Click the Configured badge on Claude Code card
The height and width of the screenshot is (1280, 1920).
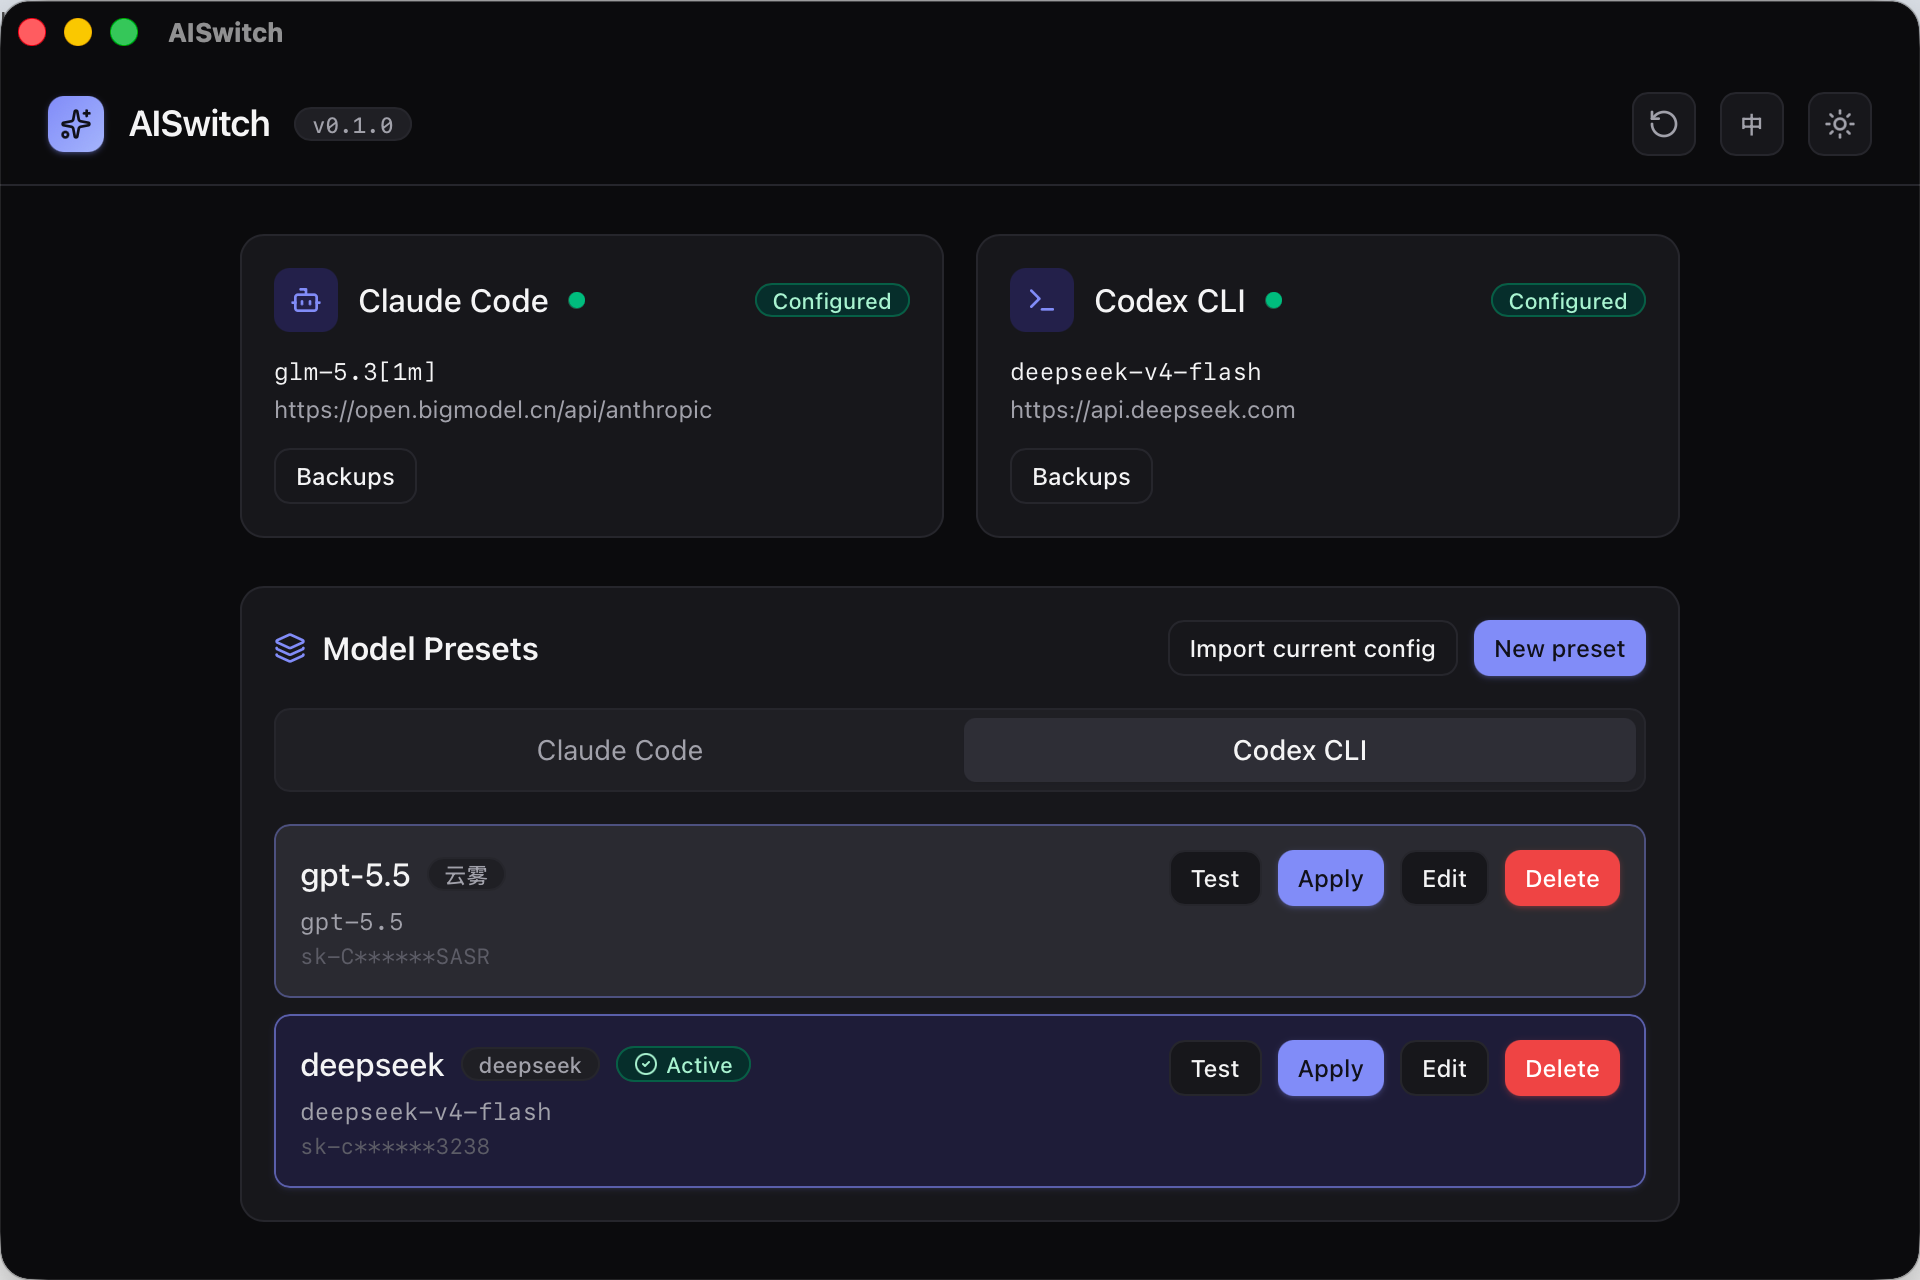(x=832, y=300)
